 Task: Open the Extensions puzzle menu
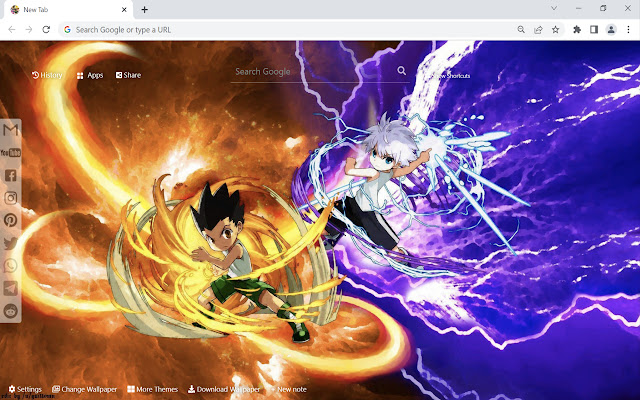(x=577, y=29)
